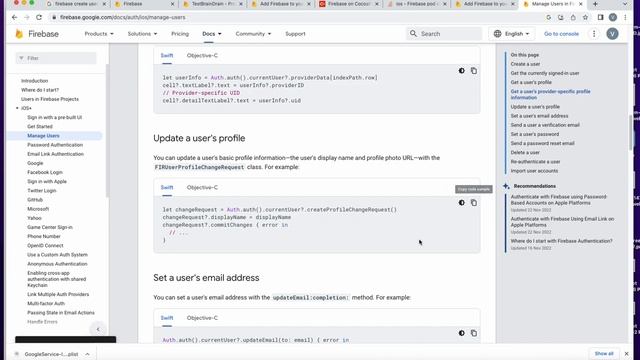Switch to the TextBrainDrain browser tab
Image resolution: width=640 pixels, height=360 pixels.
coord(212,4)
